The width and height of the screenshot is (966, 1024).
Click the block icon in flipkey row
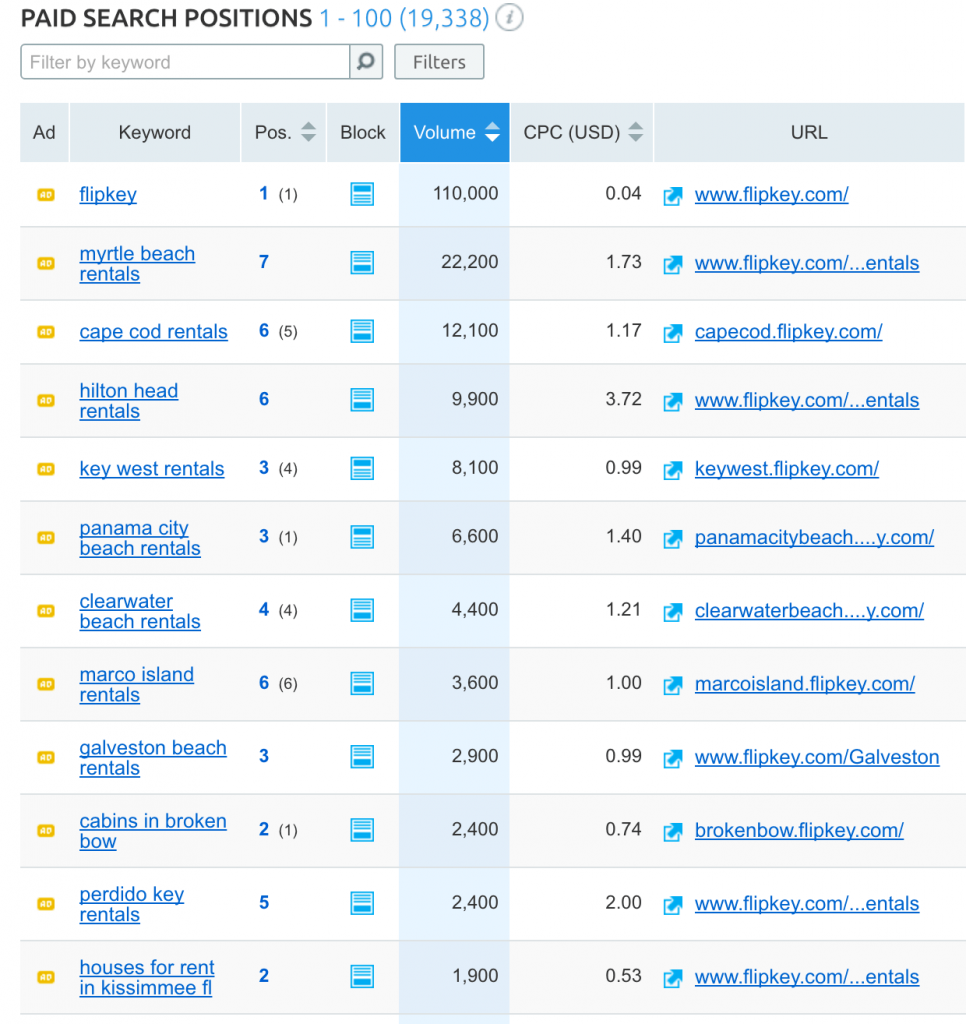pyautogui.click(x=362, y=194)
